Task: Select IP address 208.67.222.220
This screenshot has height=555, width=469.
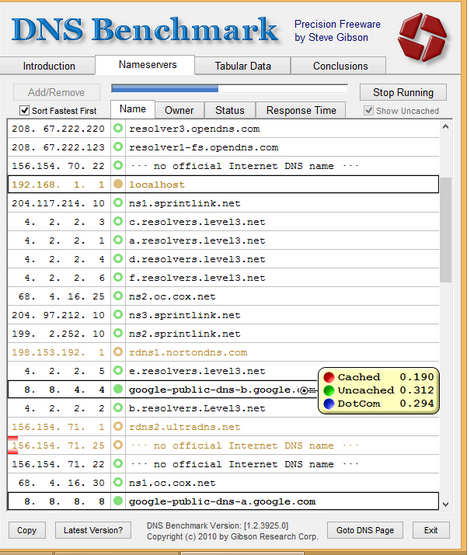Action: [x=58, y=129]
